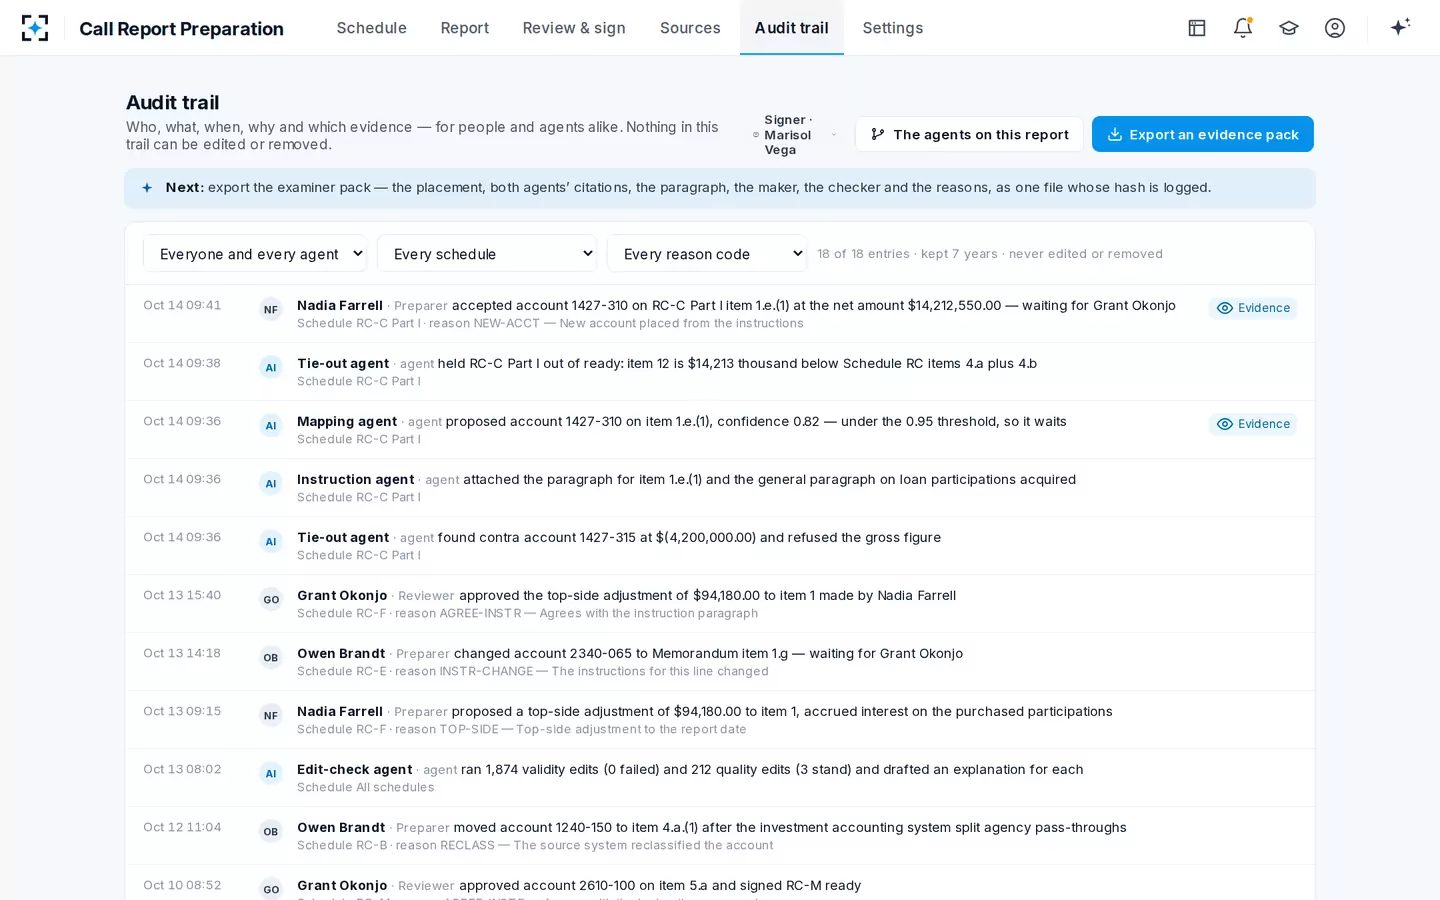Click AI avatar on Mapping agent entry
1440x900 pixels.
pyautogui.click(x=271, y=426)
